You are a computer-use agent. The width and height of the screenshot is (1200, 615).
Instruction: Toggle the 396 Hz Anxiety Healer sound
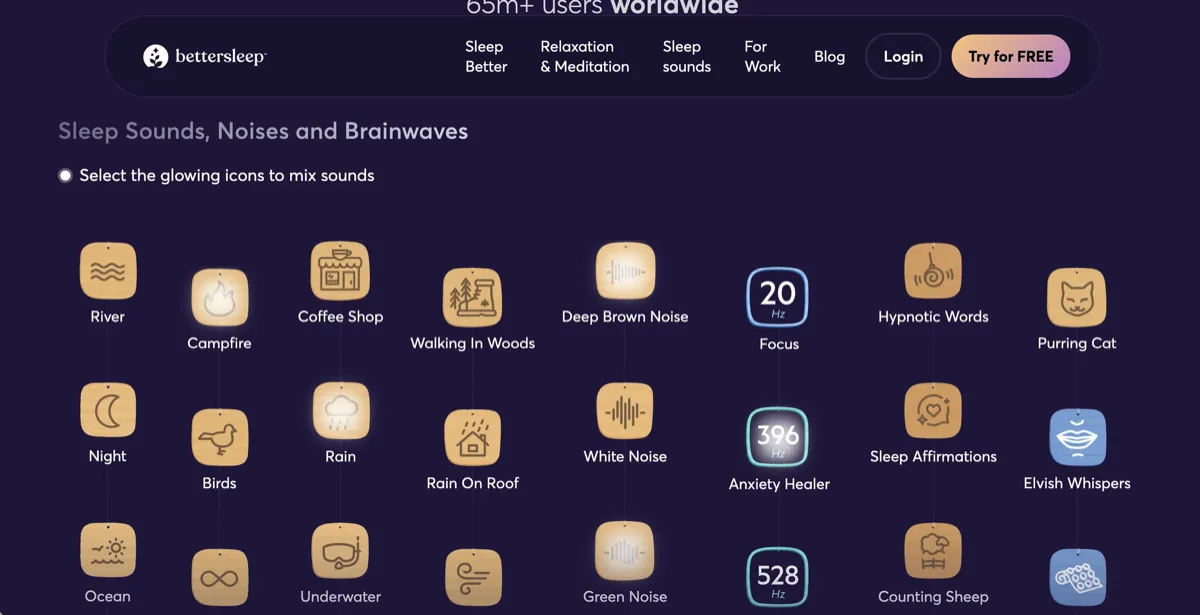(778, 437)
